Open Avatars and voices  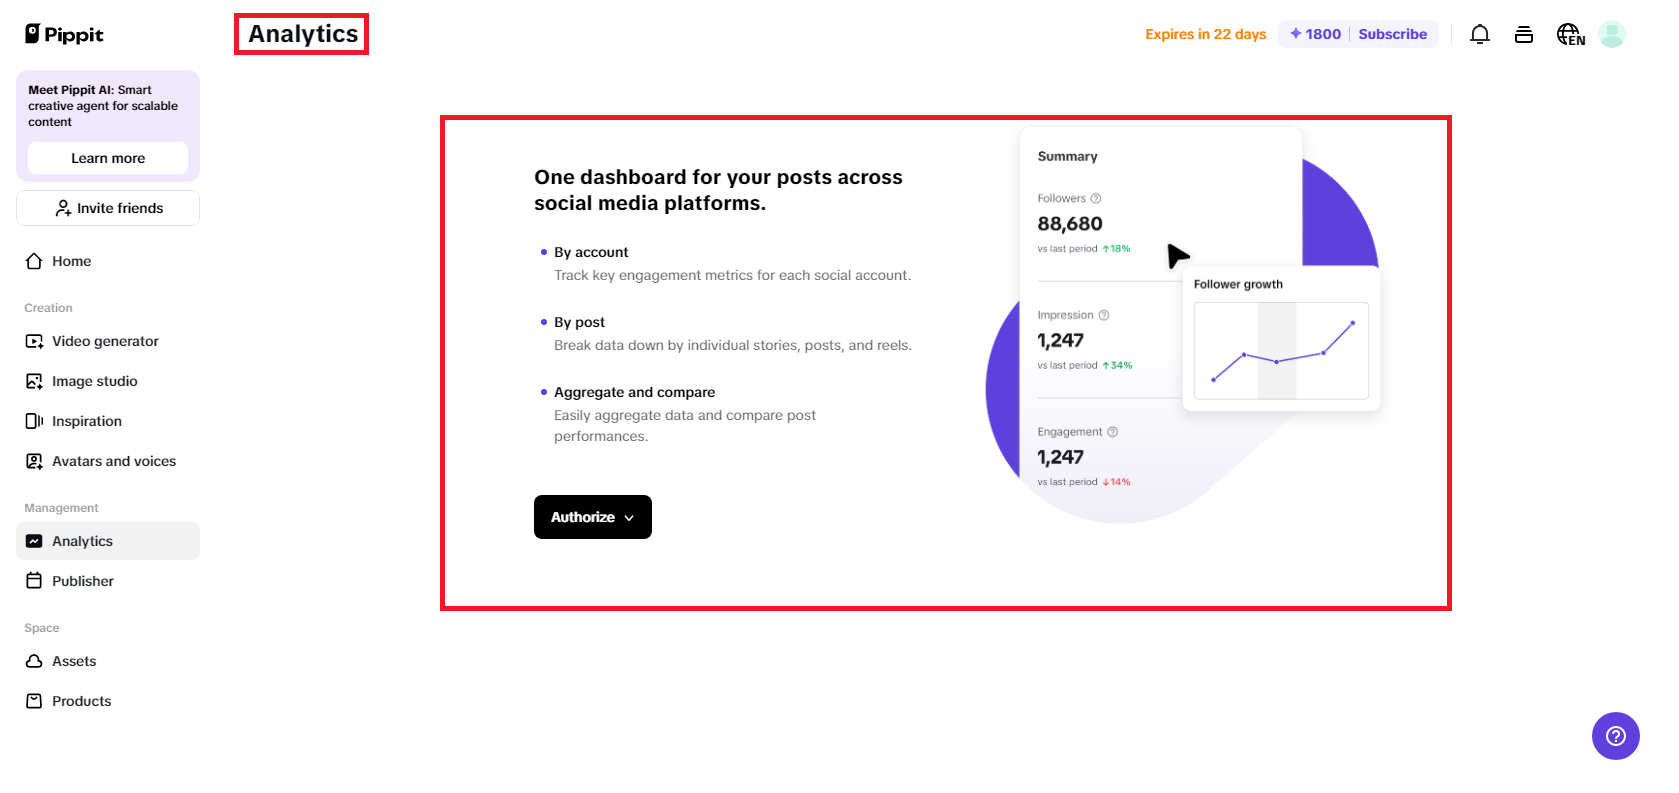point(113,461)
